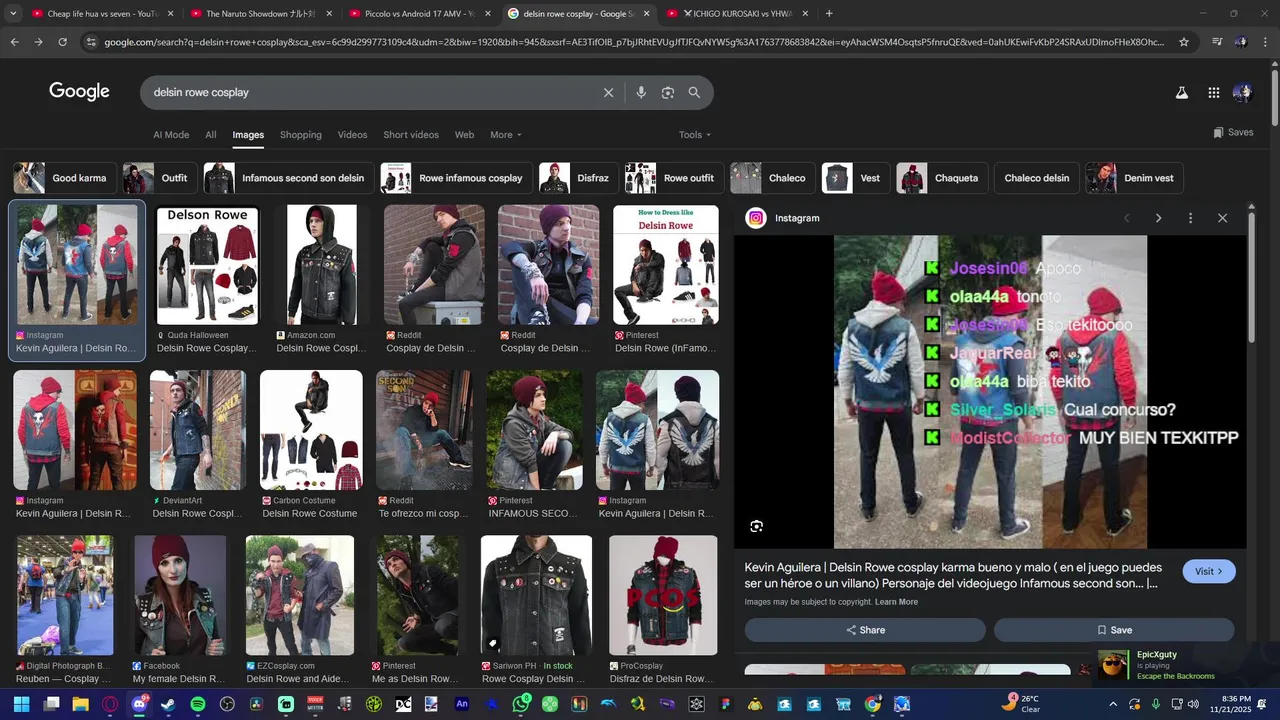Click the Save button in preview panel
The image size is (1280, 720).
pyautogui.click(x=1114, y=630)
